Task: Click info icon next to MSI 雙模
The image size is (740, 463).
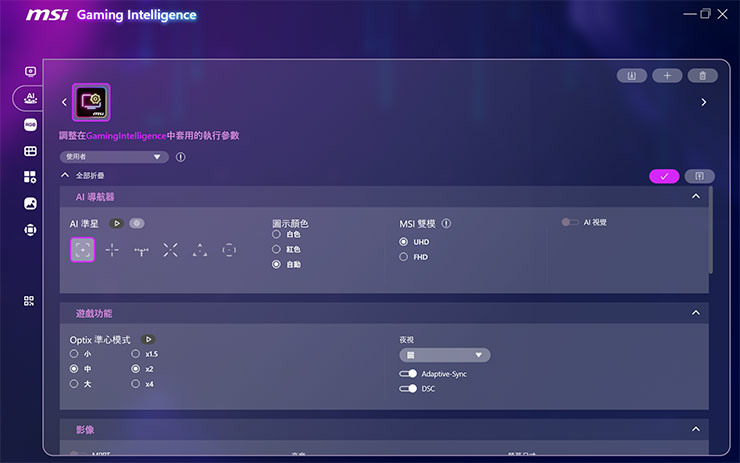Action: [x=446, y=223]
